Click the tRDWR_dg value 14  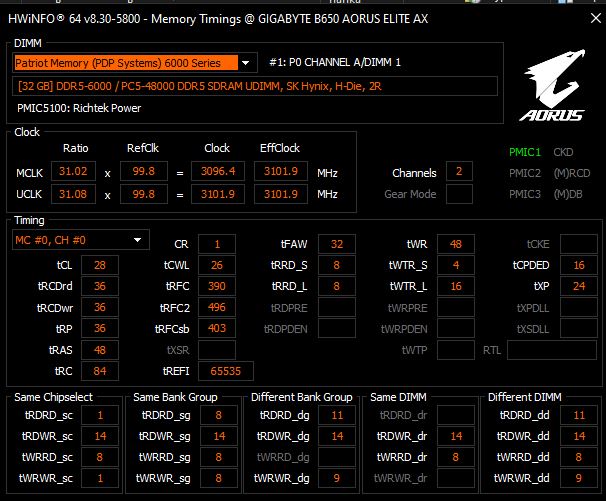coord(337,436)
